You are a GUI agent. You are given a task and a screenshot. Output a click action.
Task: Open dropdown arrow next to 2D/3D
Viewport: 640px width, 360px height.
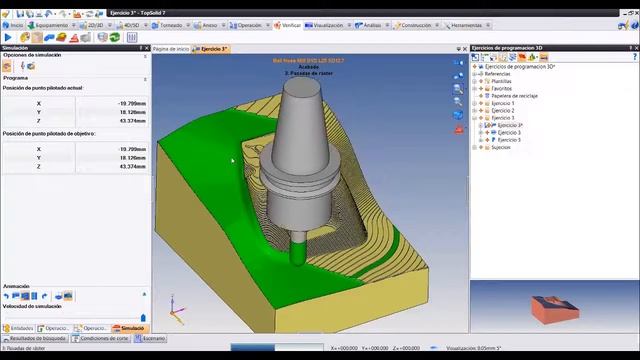[x=109, y=25]
